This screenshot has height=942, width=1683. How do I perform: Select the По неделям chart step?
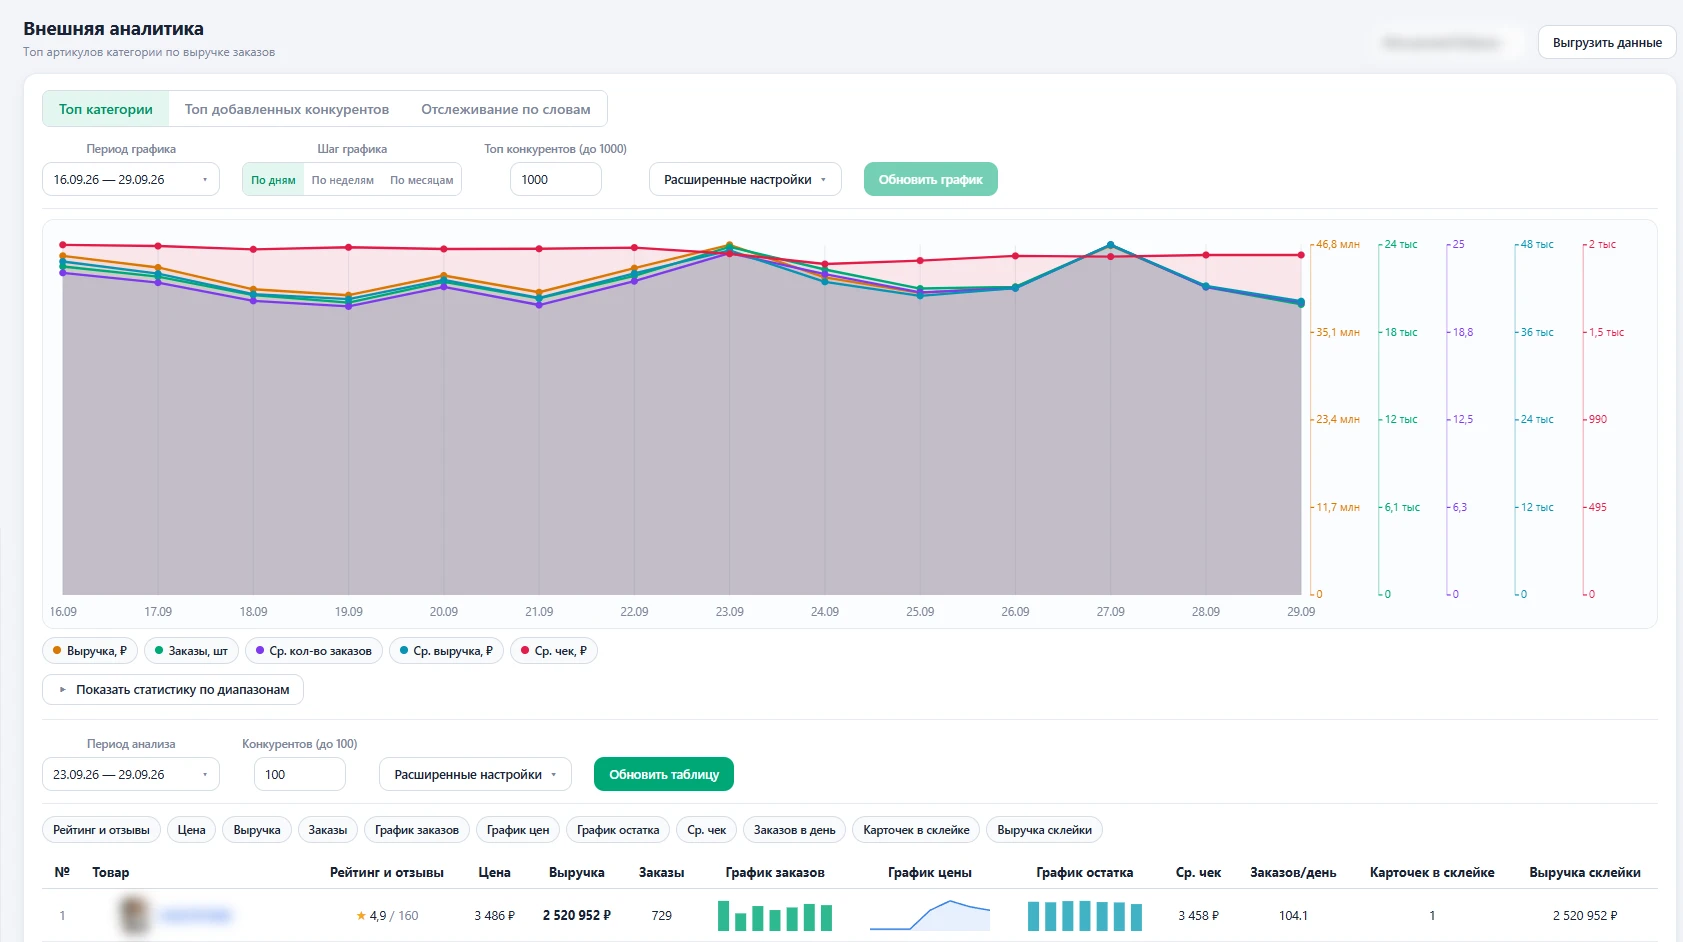343,180
